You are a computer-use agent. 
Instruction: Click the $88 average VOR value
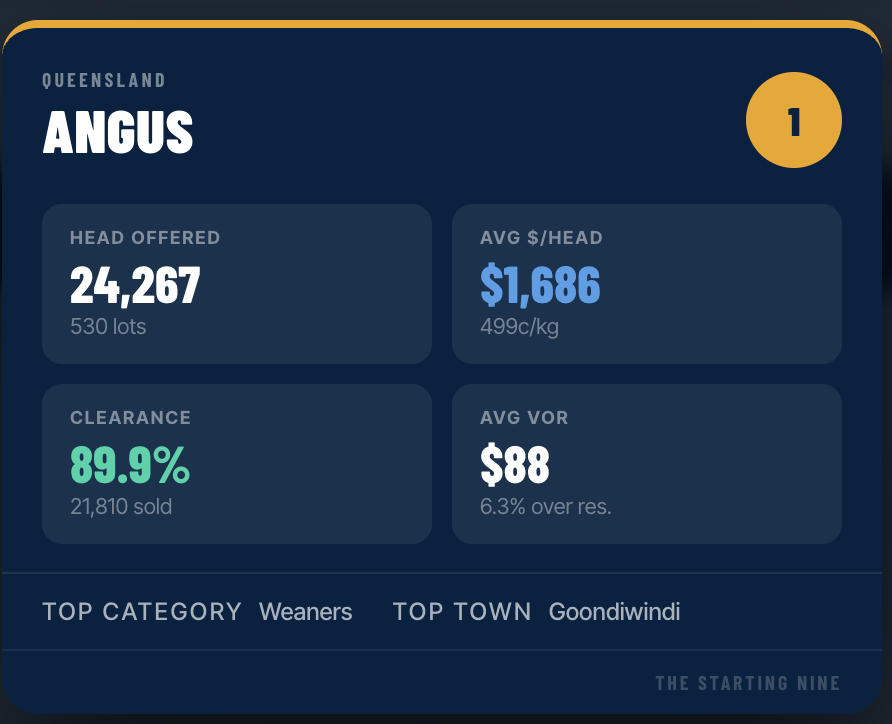pos(515,465)
